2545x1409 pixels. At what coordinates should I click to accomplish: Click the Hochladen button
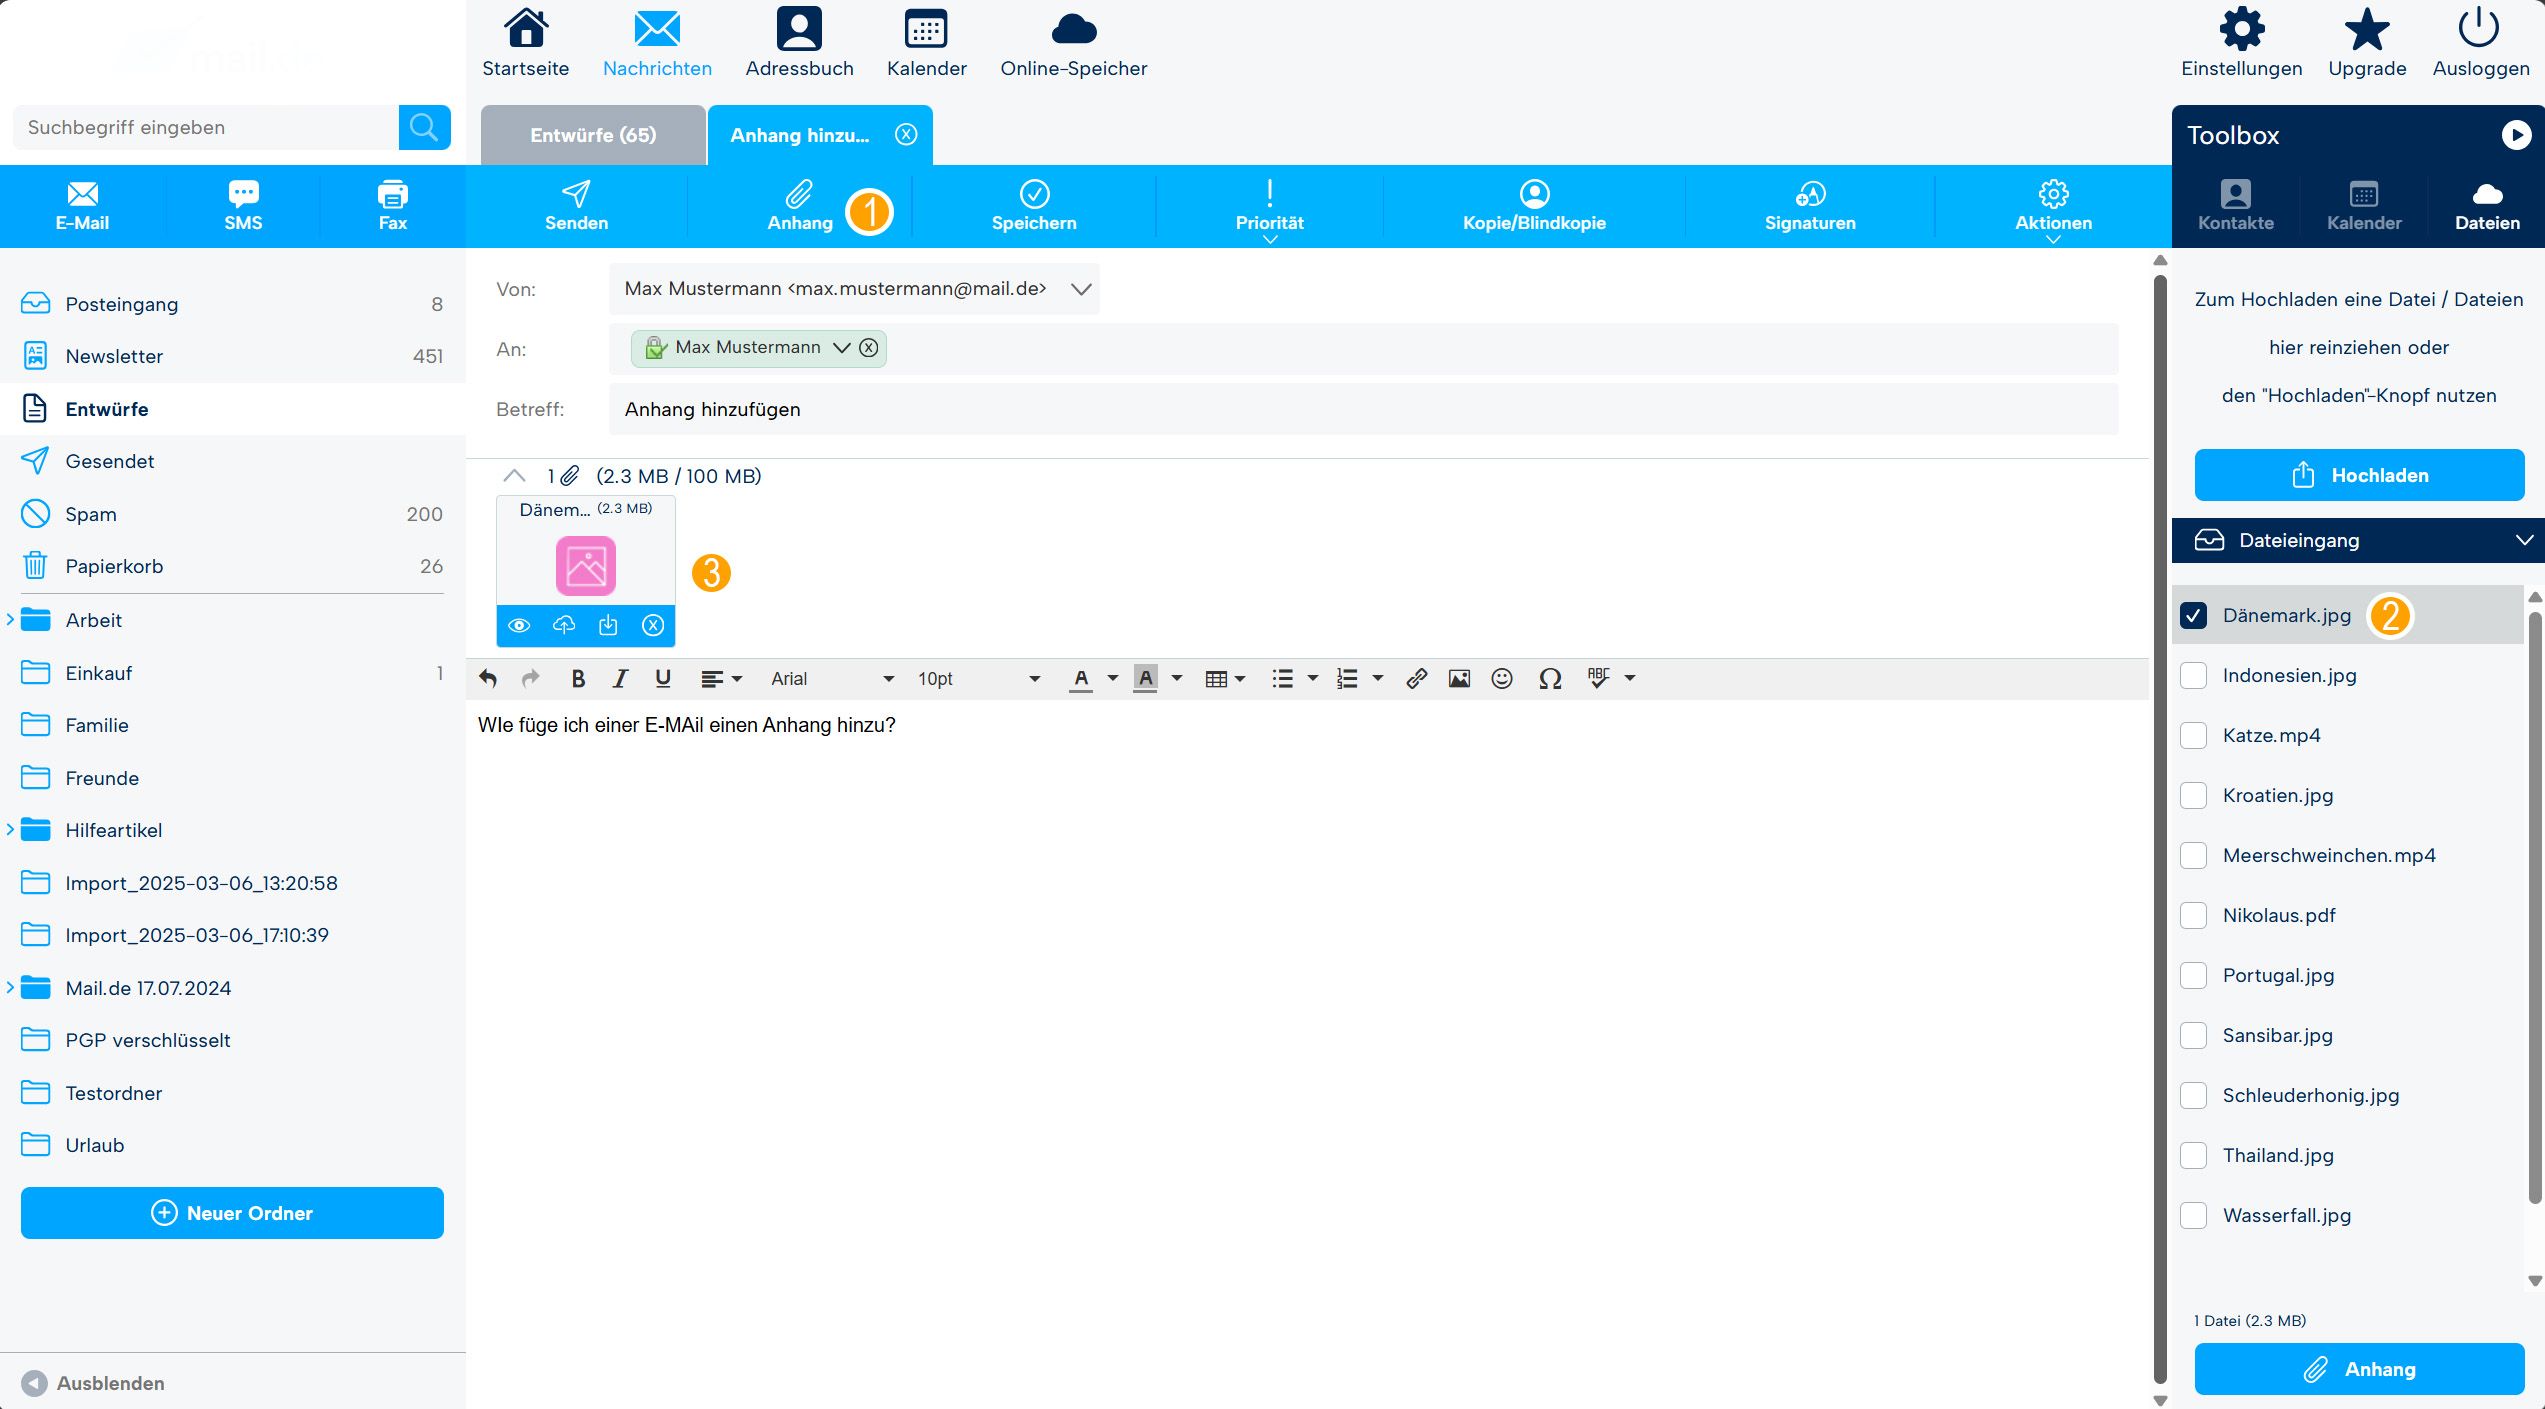click(2359, 475)
